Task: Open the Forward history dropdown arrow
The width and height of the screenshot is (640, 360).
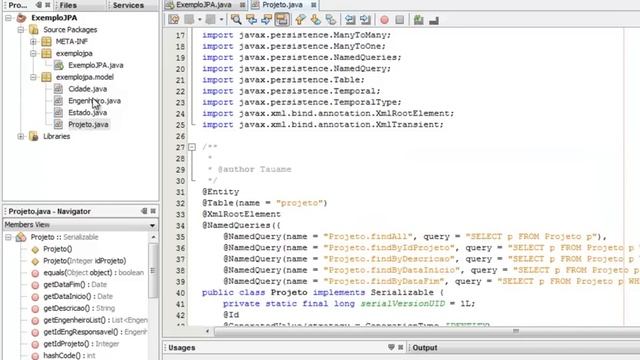Action: 221,20
